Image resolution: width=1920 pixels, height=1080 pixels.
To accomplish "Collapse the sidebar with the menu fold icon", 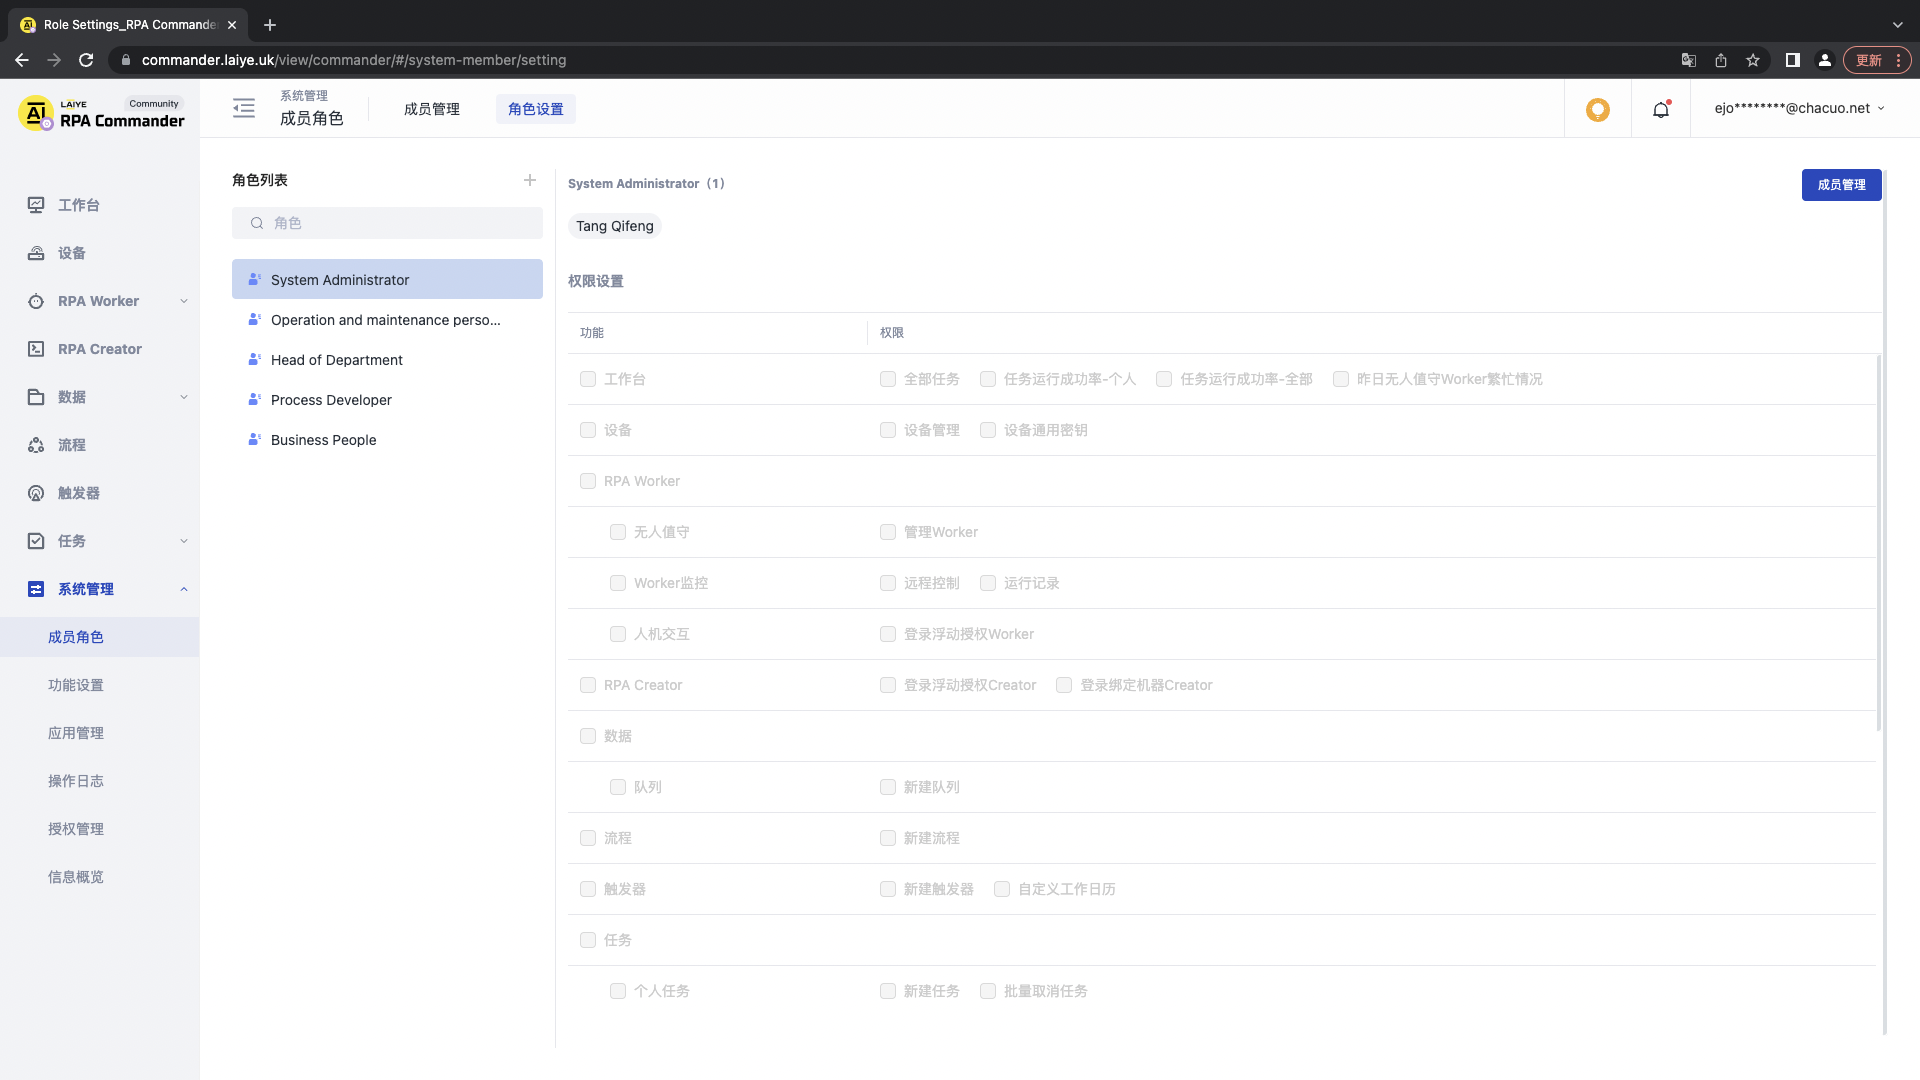I will [x=244, y=108].
